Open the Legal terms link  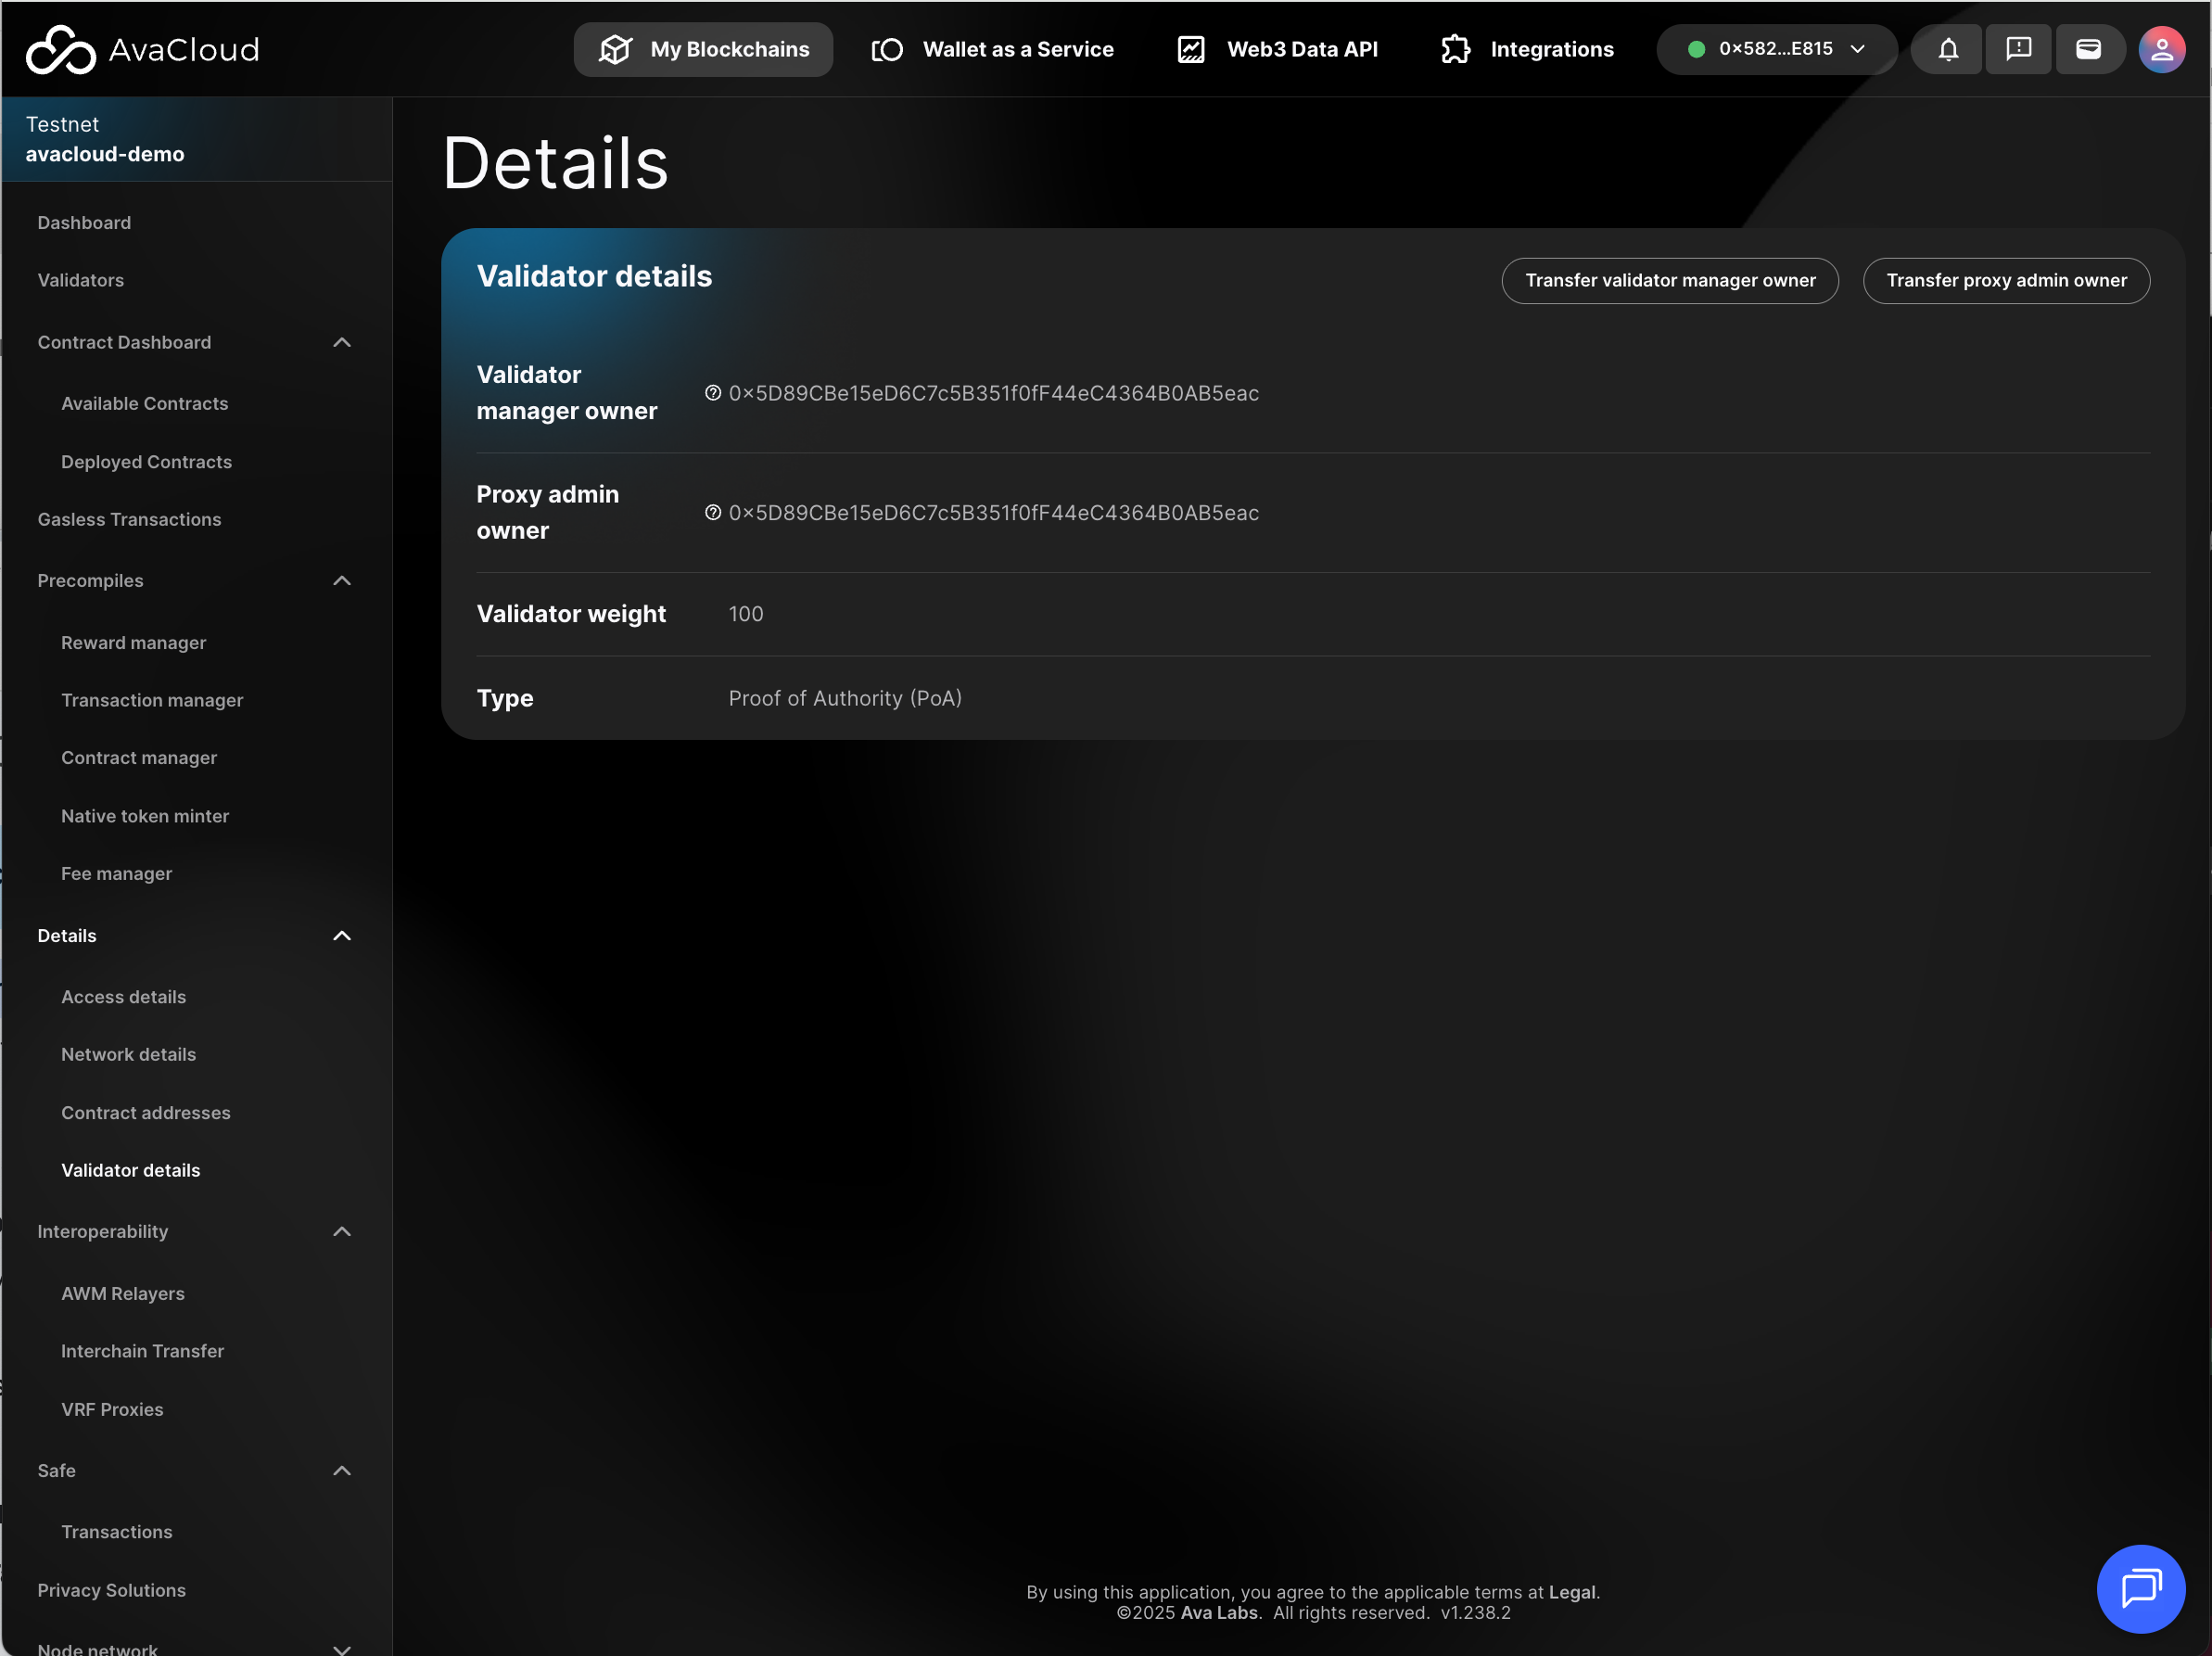click(1572, 1592)
